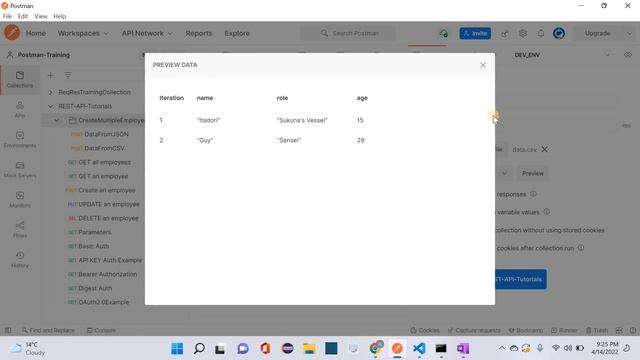Click the help icon in the status bar
This screenshot has height=360, width=640.
pyautogui.click(x=633, y=330)
